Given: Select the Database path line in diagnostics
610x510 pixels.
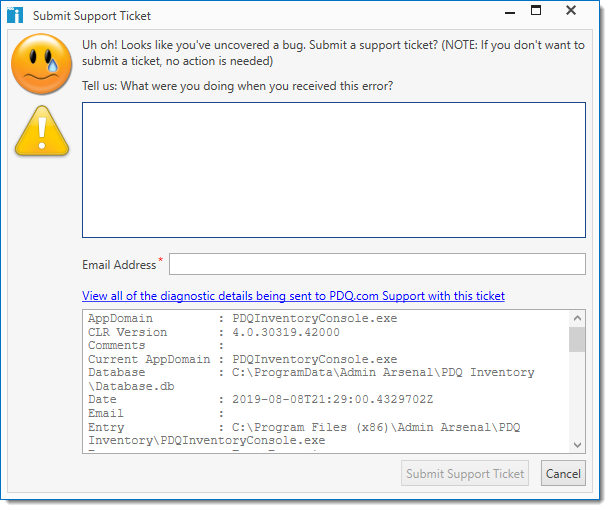Looking at the screenshot, I should coord(310,373).
